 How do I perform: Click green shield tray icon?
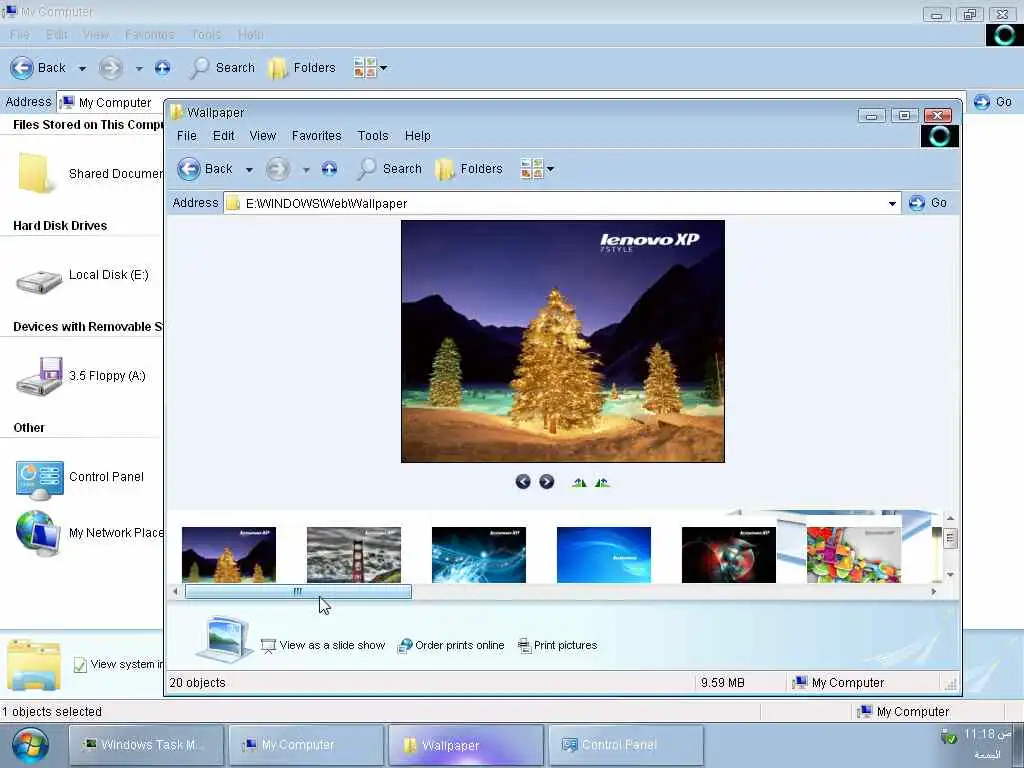(x=949, y=737)
